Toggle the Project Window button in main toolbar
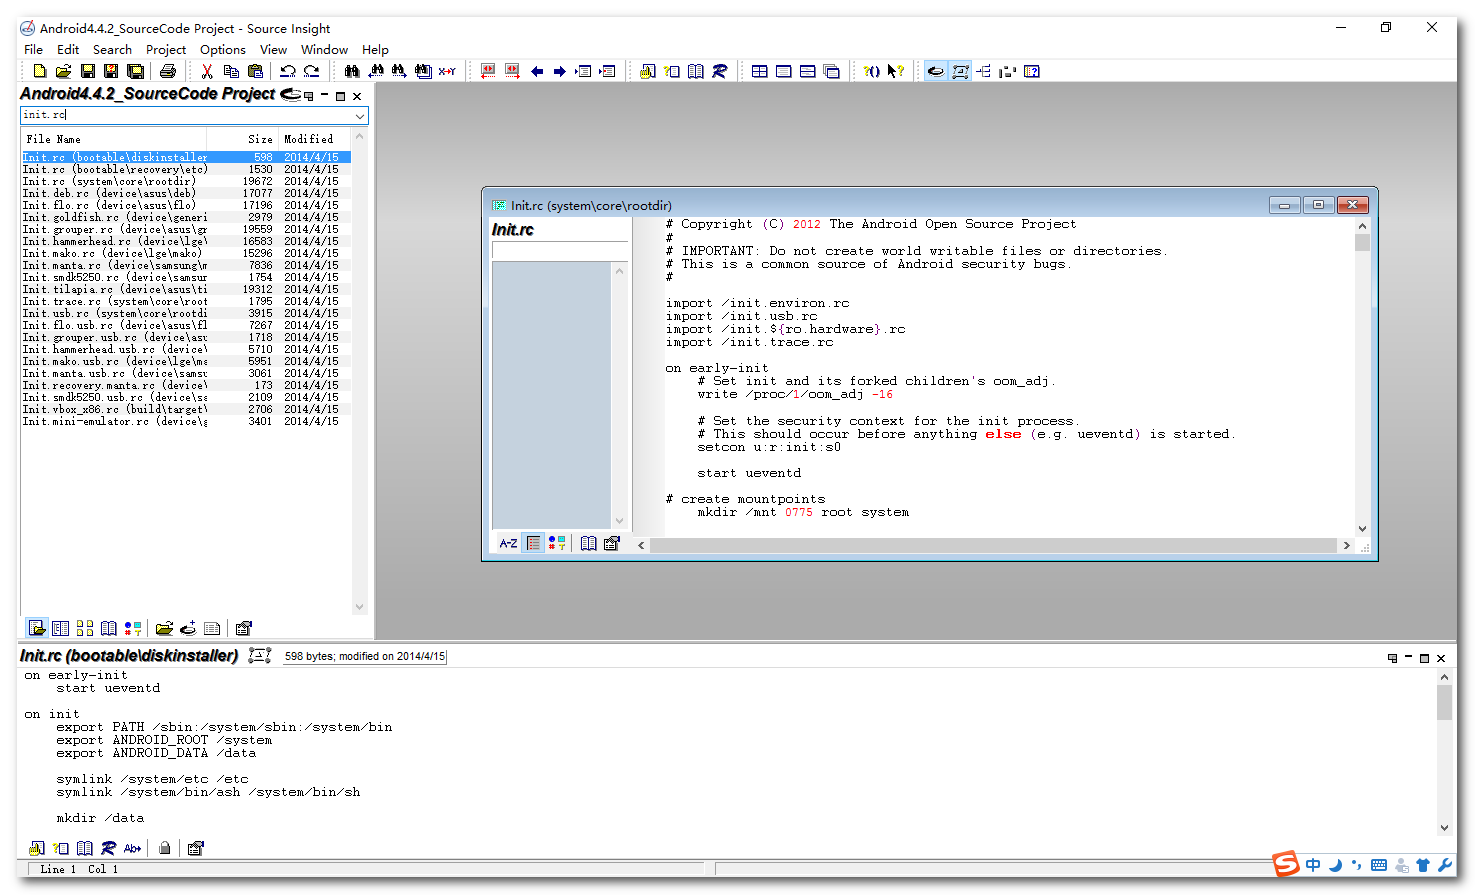1475x895 pixels. (x=936, y=71)
